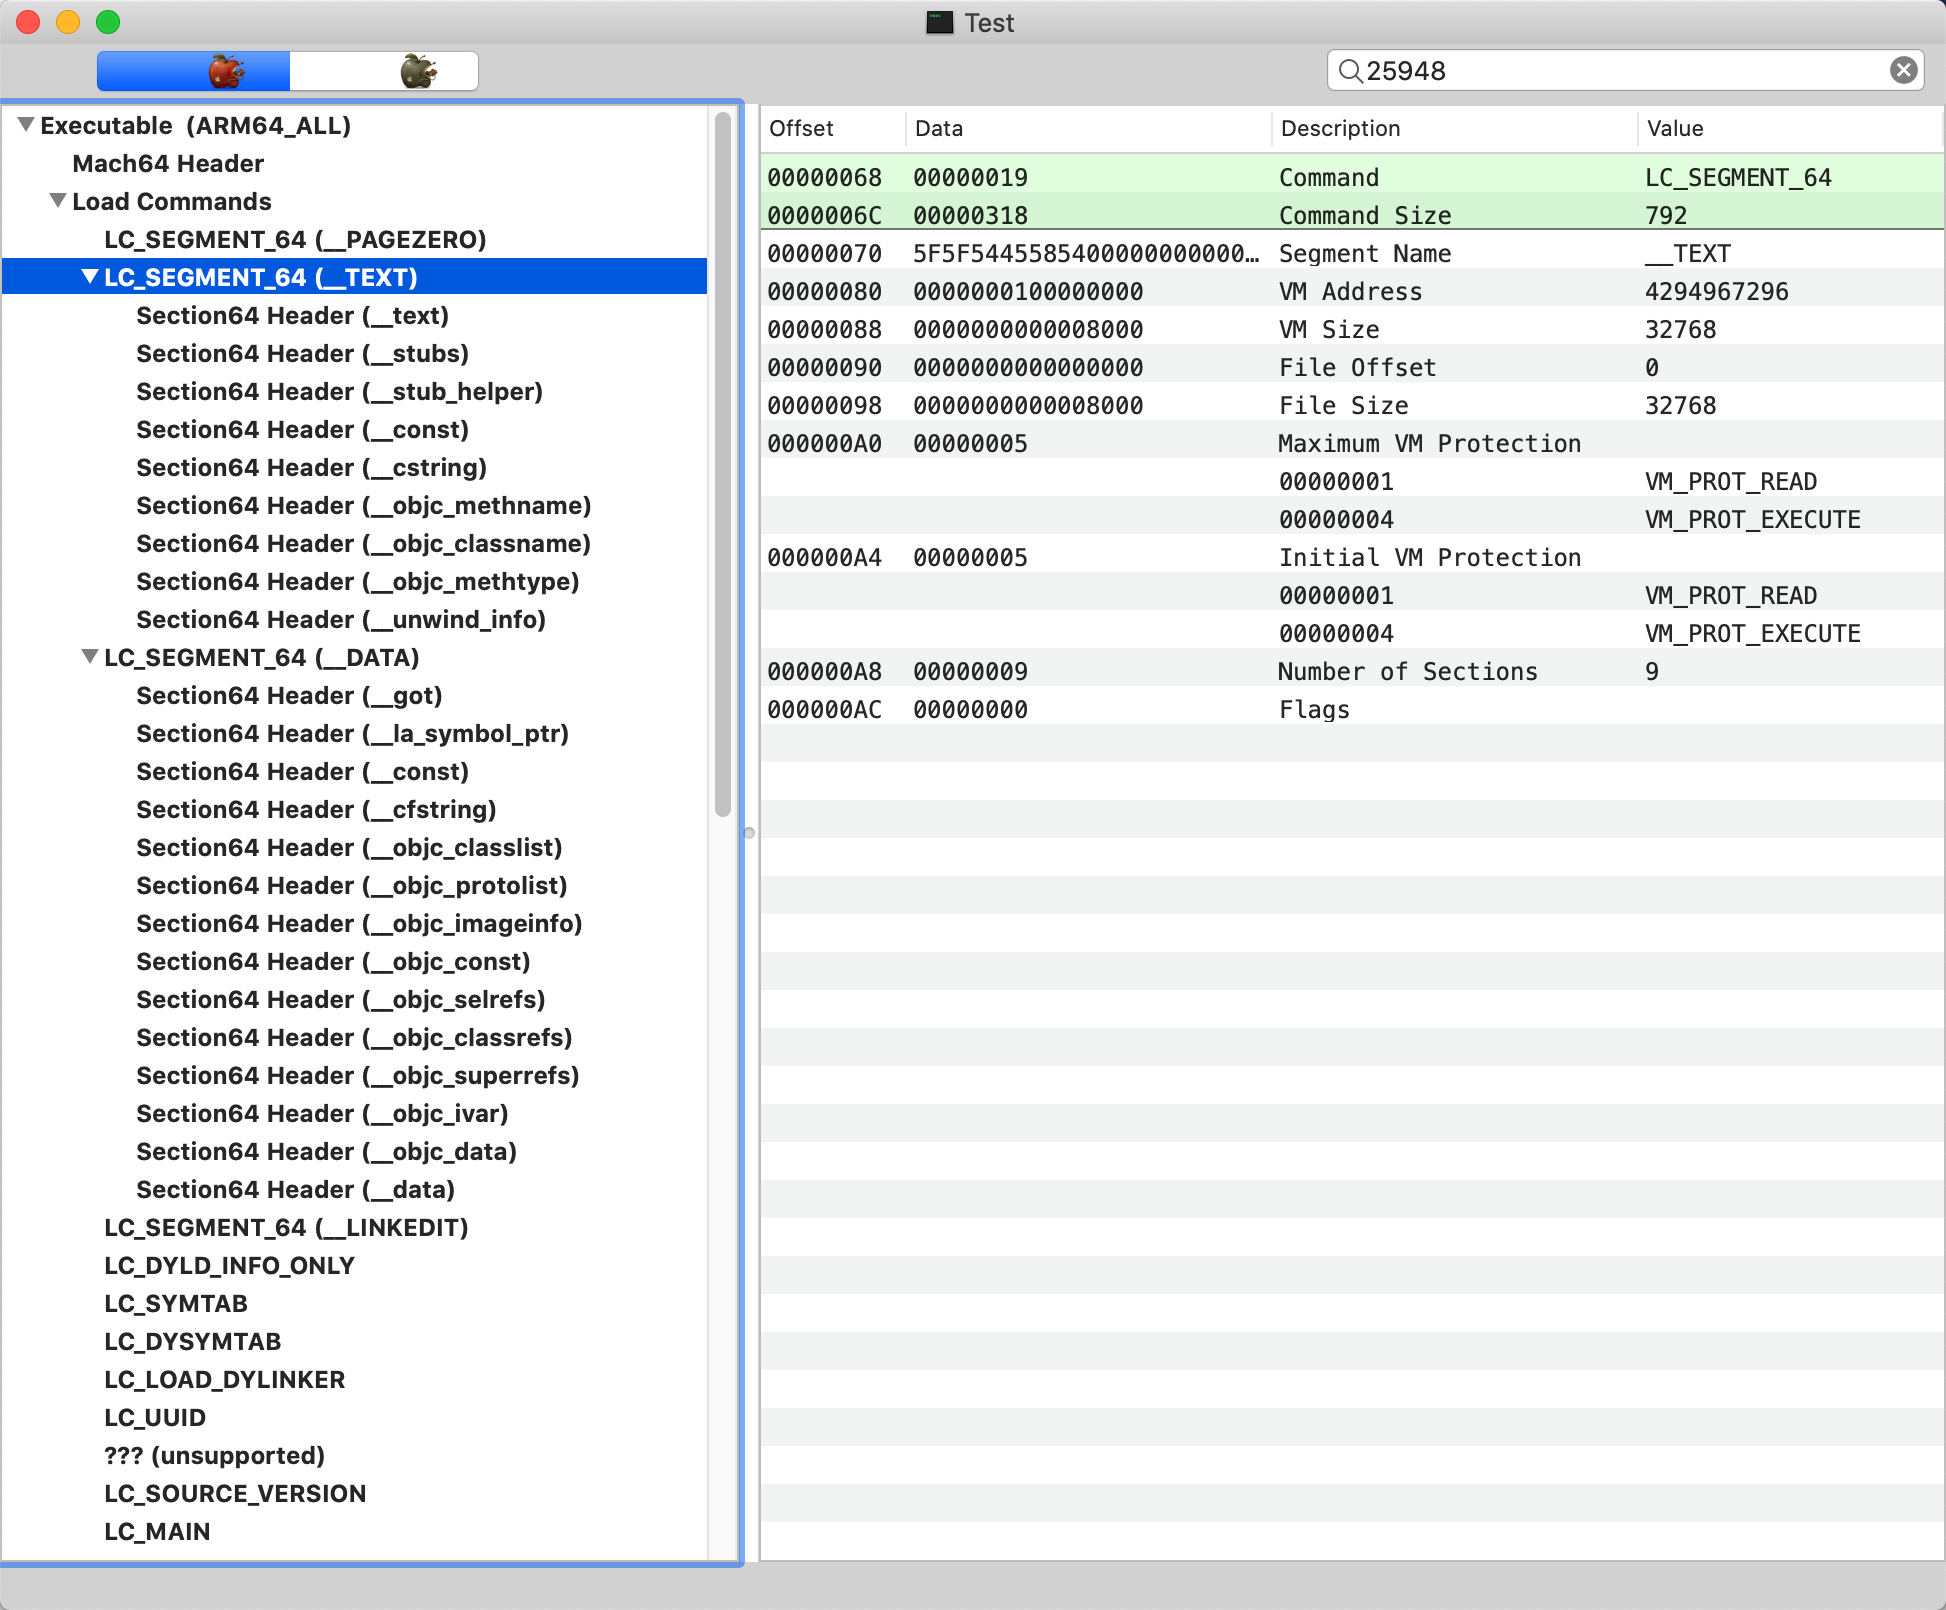Select Section64 Header (__objc_classrefs)

pos(354,1037)
